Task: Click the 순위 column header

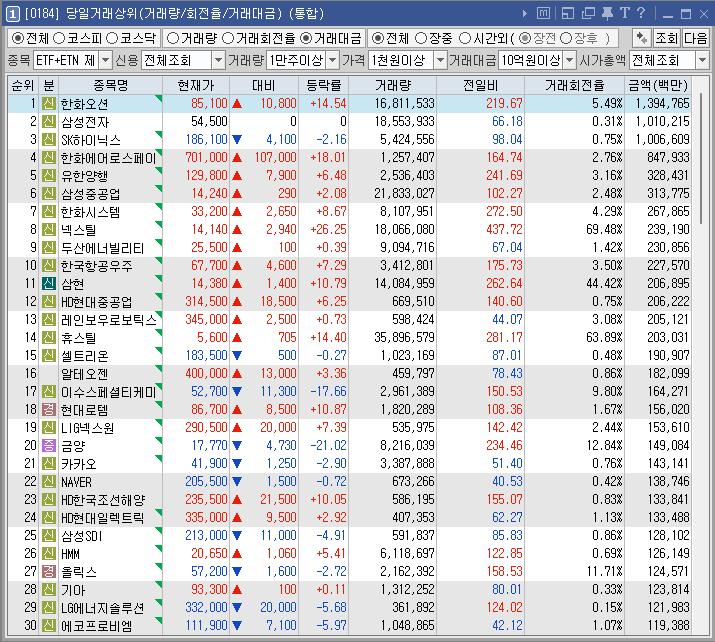Action: [x=23, y=85]
